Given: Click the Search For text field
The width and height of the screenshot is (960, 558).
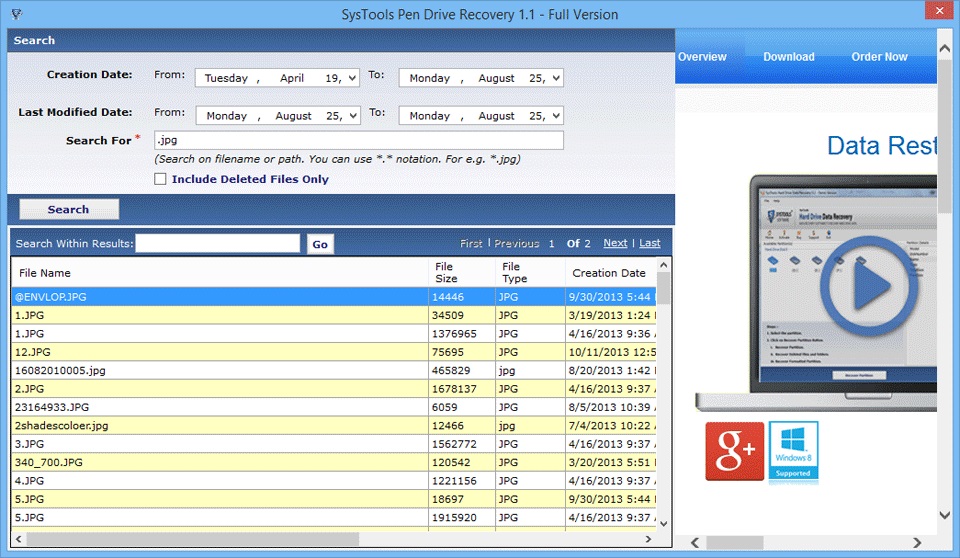Looking at the screenshot, I should tap(358, 141).
